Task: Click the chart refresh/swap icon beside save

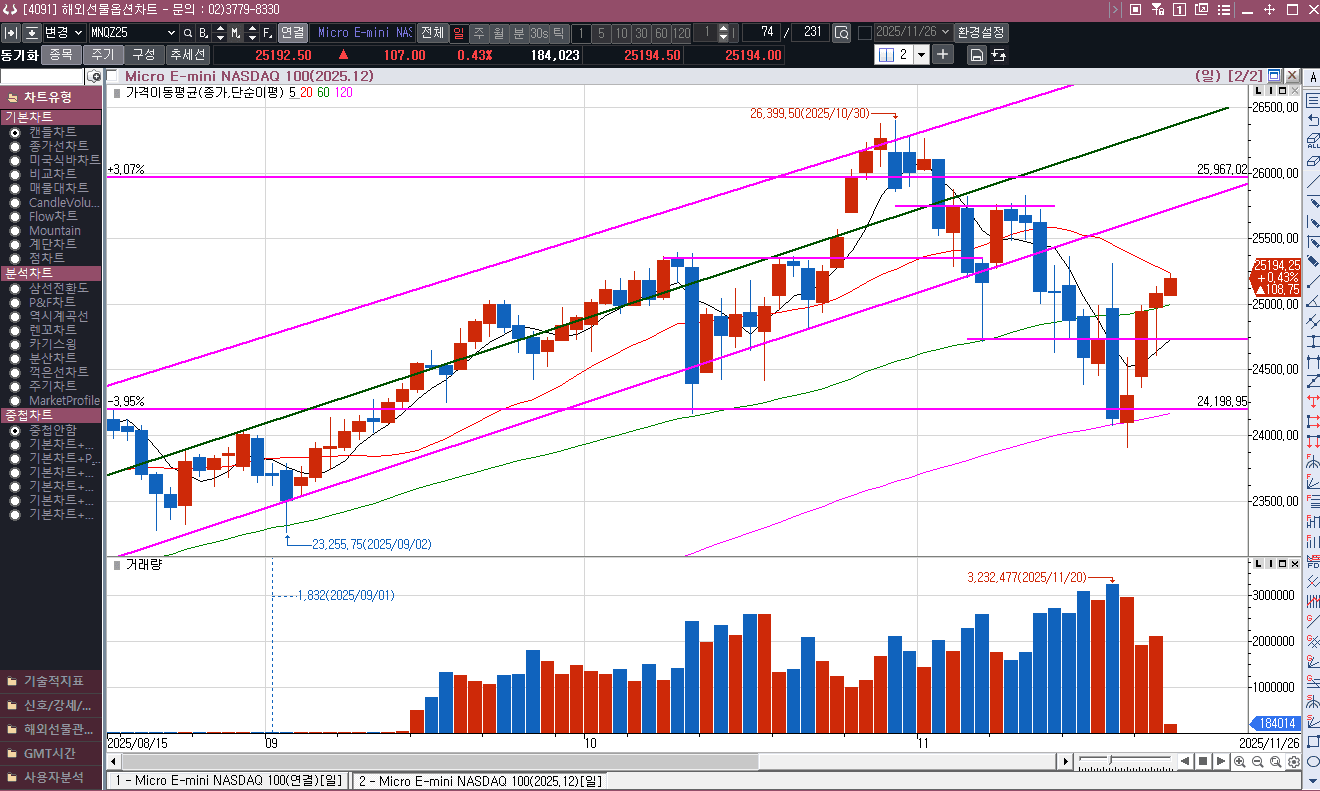Action: (x=999, y=55)
